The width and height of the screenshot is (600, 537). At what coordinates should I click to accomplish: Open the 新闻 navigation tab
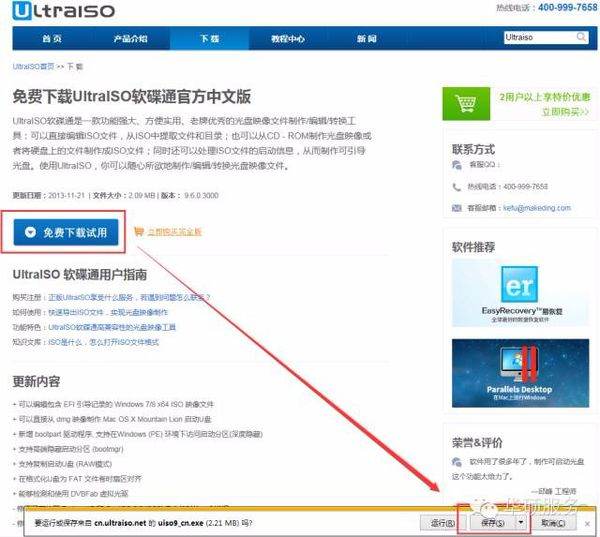366,39
